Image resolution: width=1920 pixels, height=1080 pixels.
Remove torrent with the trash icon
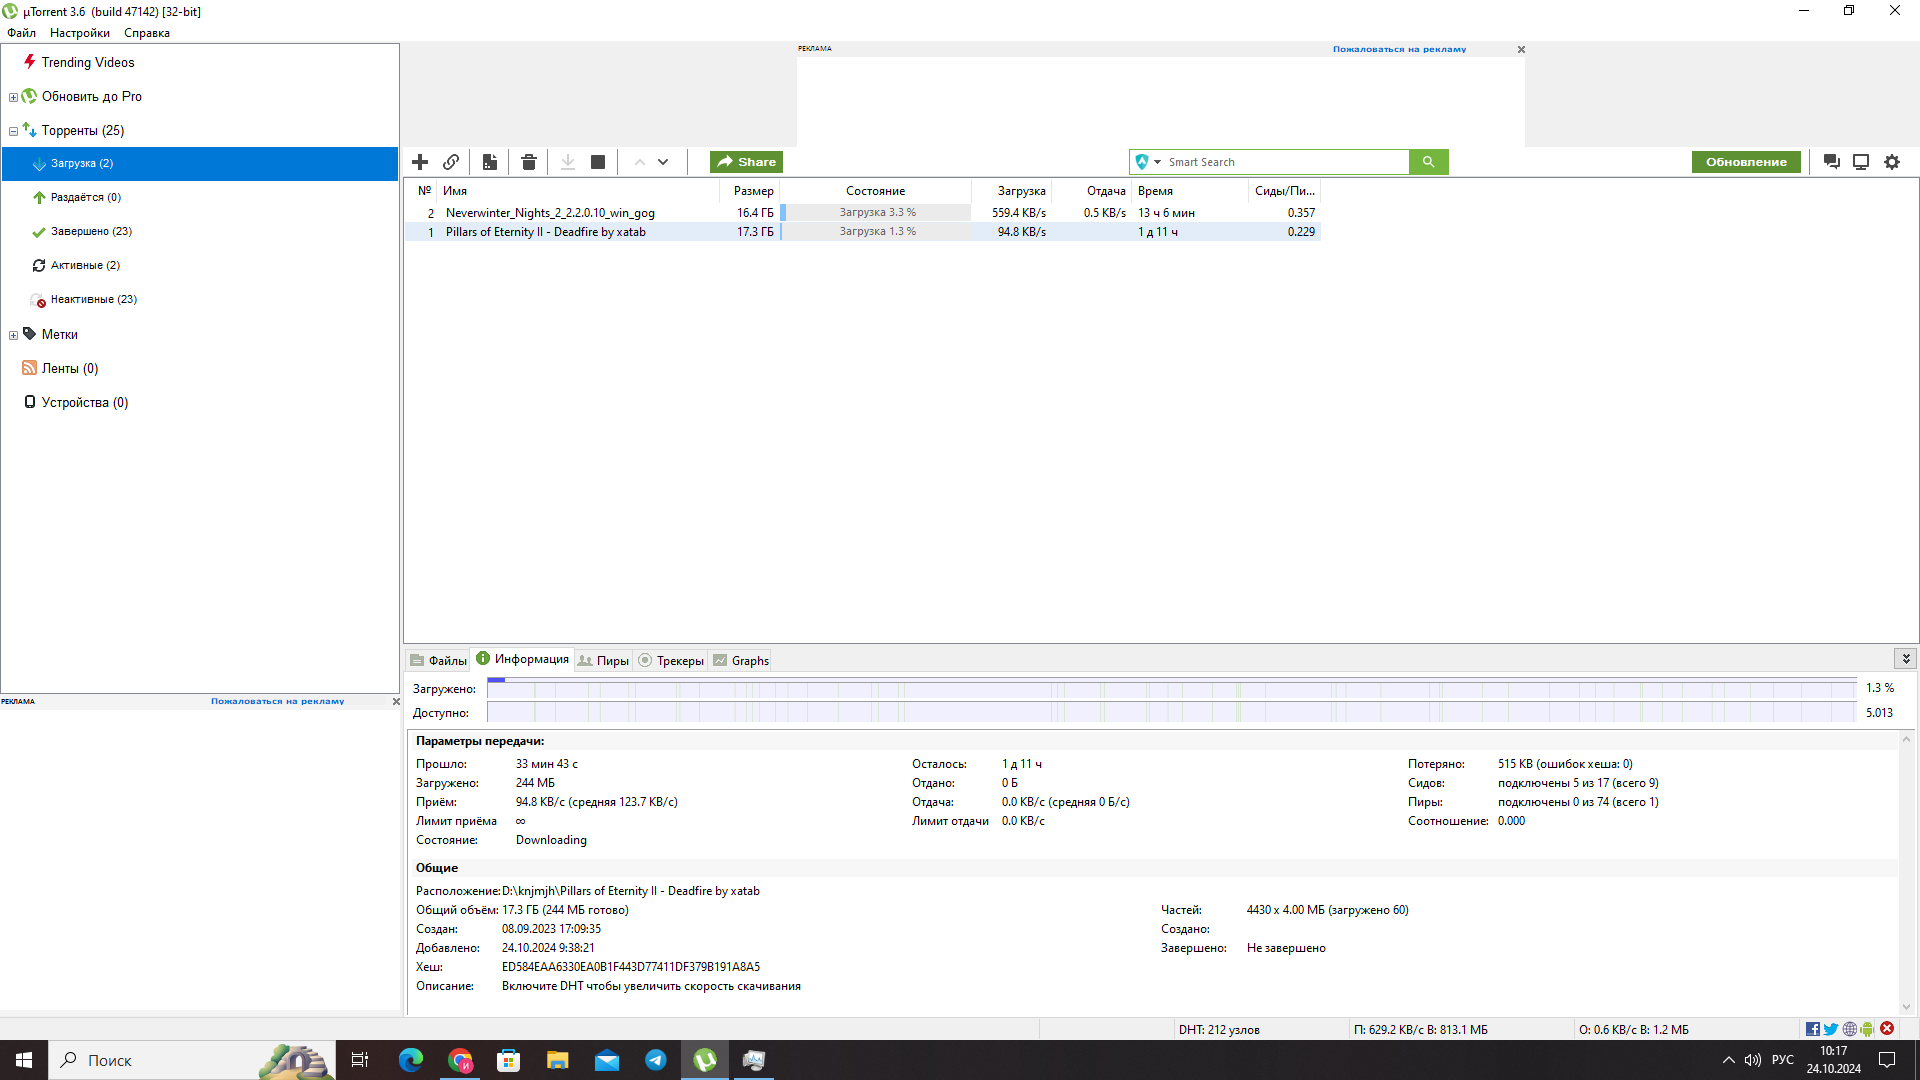coord(529,162)
